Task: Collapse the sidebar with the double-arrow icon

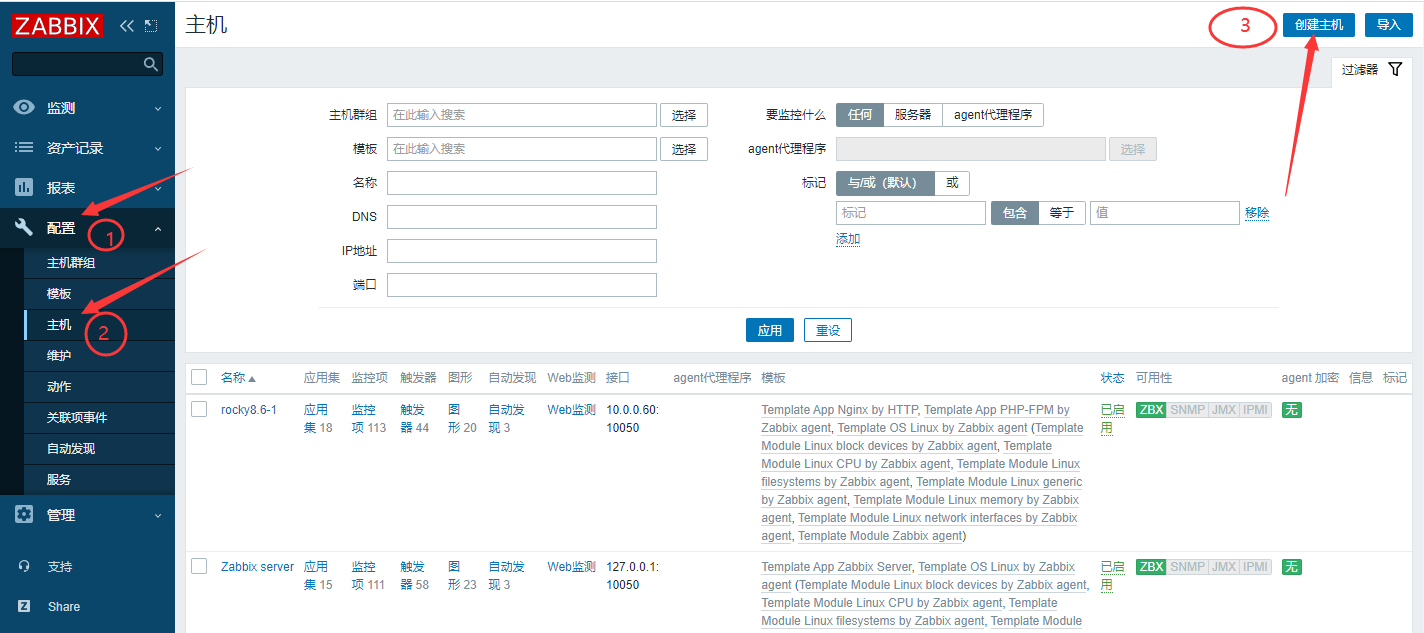Action: tap(127, 25)
